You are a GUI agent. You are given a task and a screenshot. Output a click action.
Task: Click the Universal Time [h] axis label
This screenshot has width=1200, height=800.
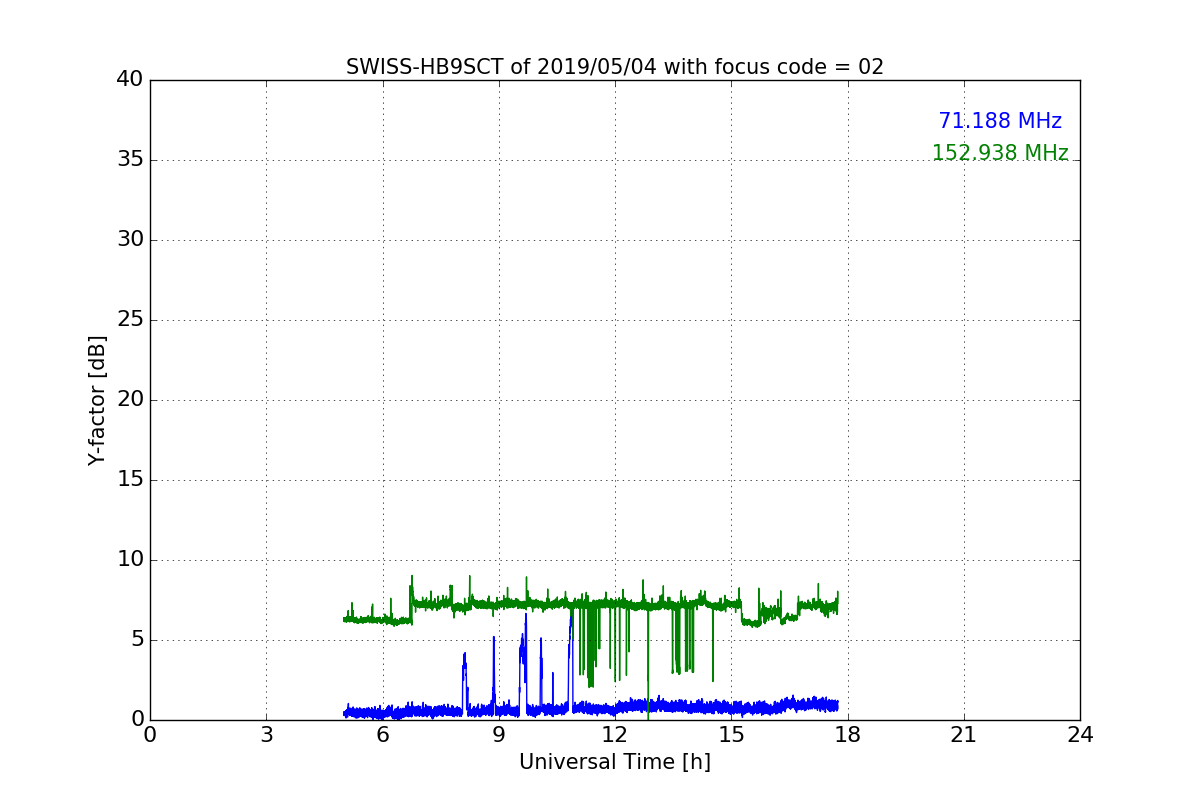(615, 762)
